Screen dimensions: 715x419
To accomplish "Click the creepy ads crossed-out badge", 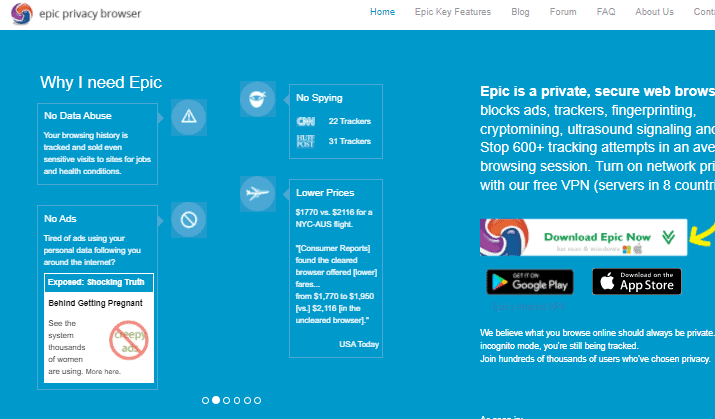I will point(129,340).
